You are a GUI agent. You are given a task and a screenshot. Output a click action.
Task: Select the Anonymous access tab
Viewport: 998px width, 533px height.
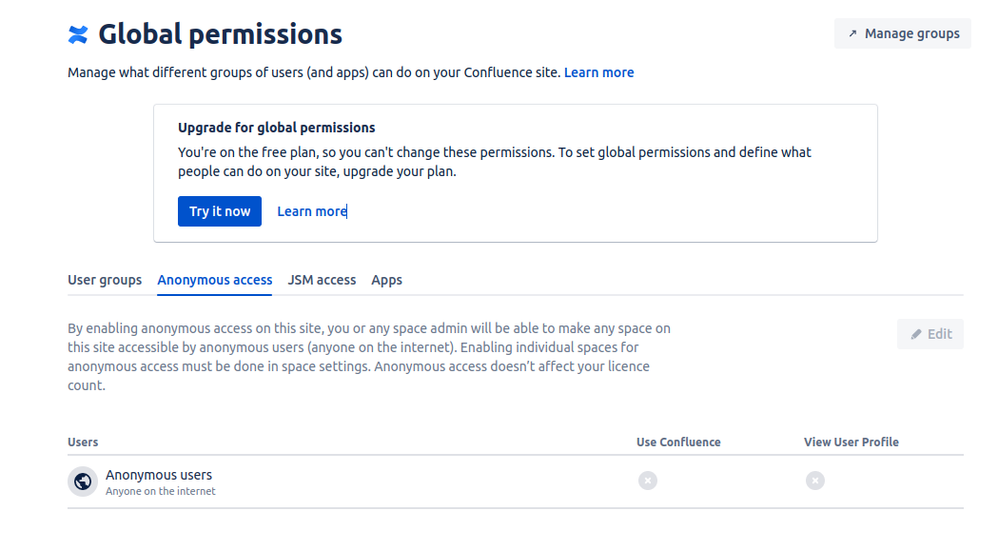(x=214, y=280)
